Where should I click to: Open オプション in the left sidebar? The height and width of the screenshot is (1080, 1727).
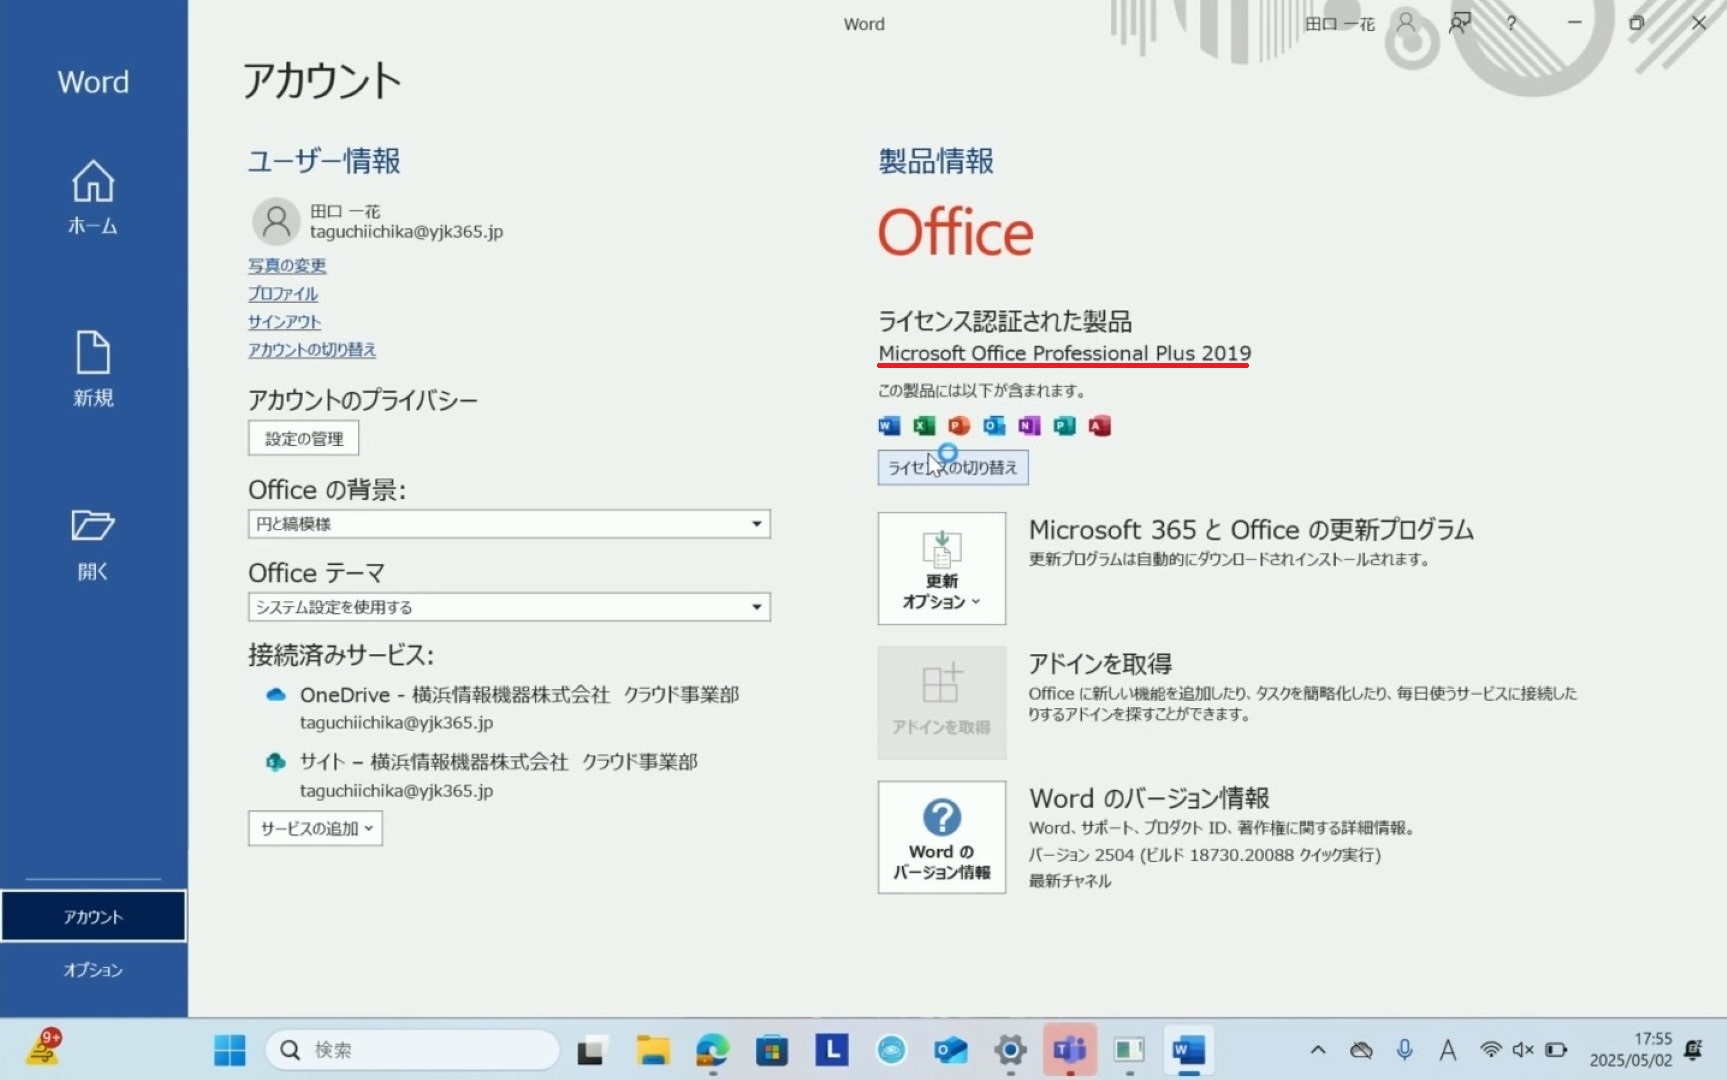coord(93,970)
